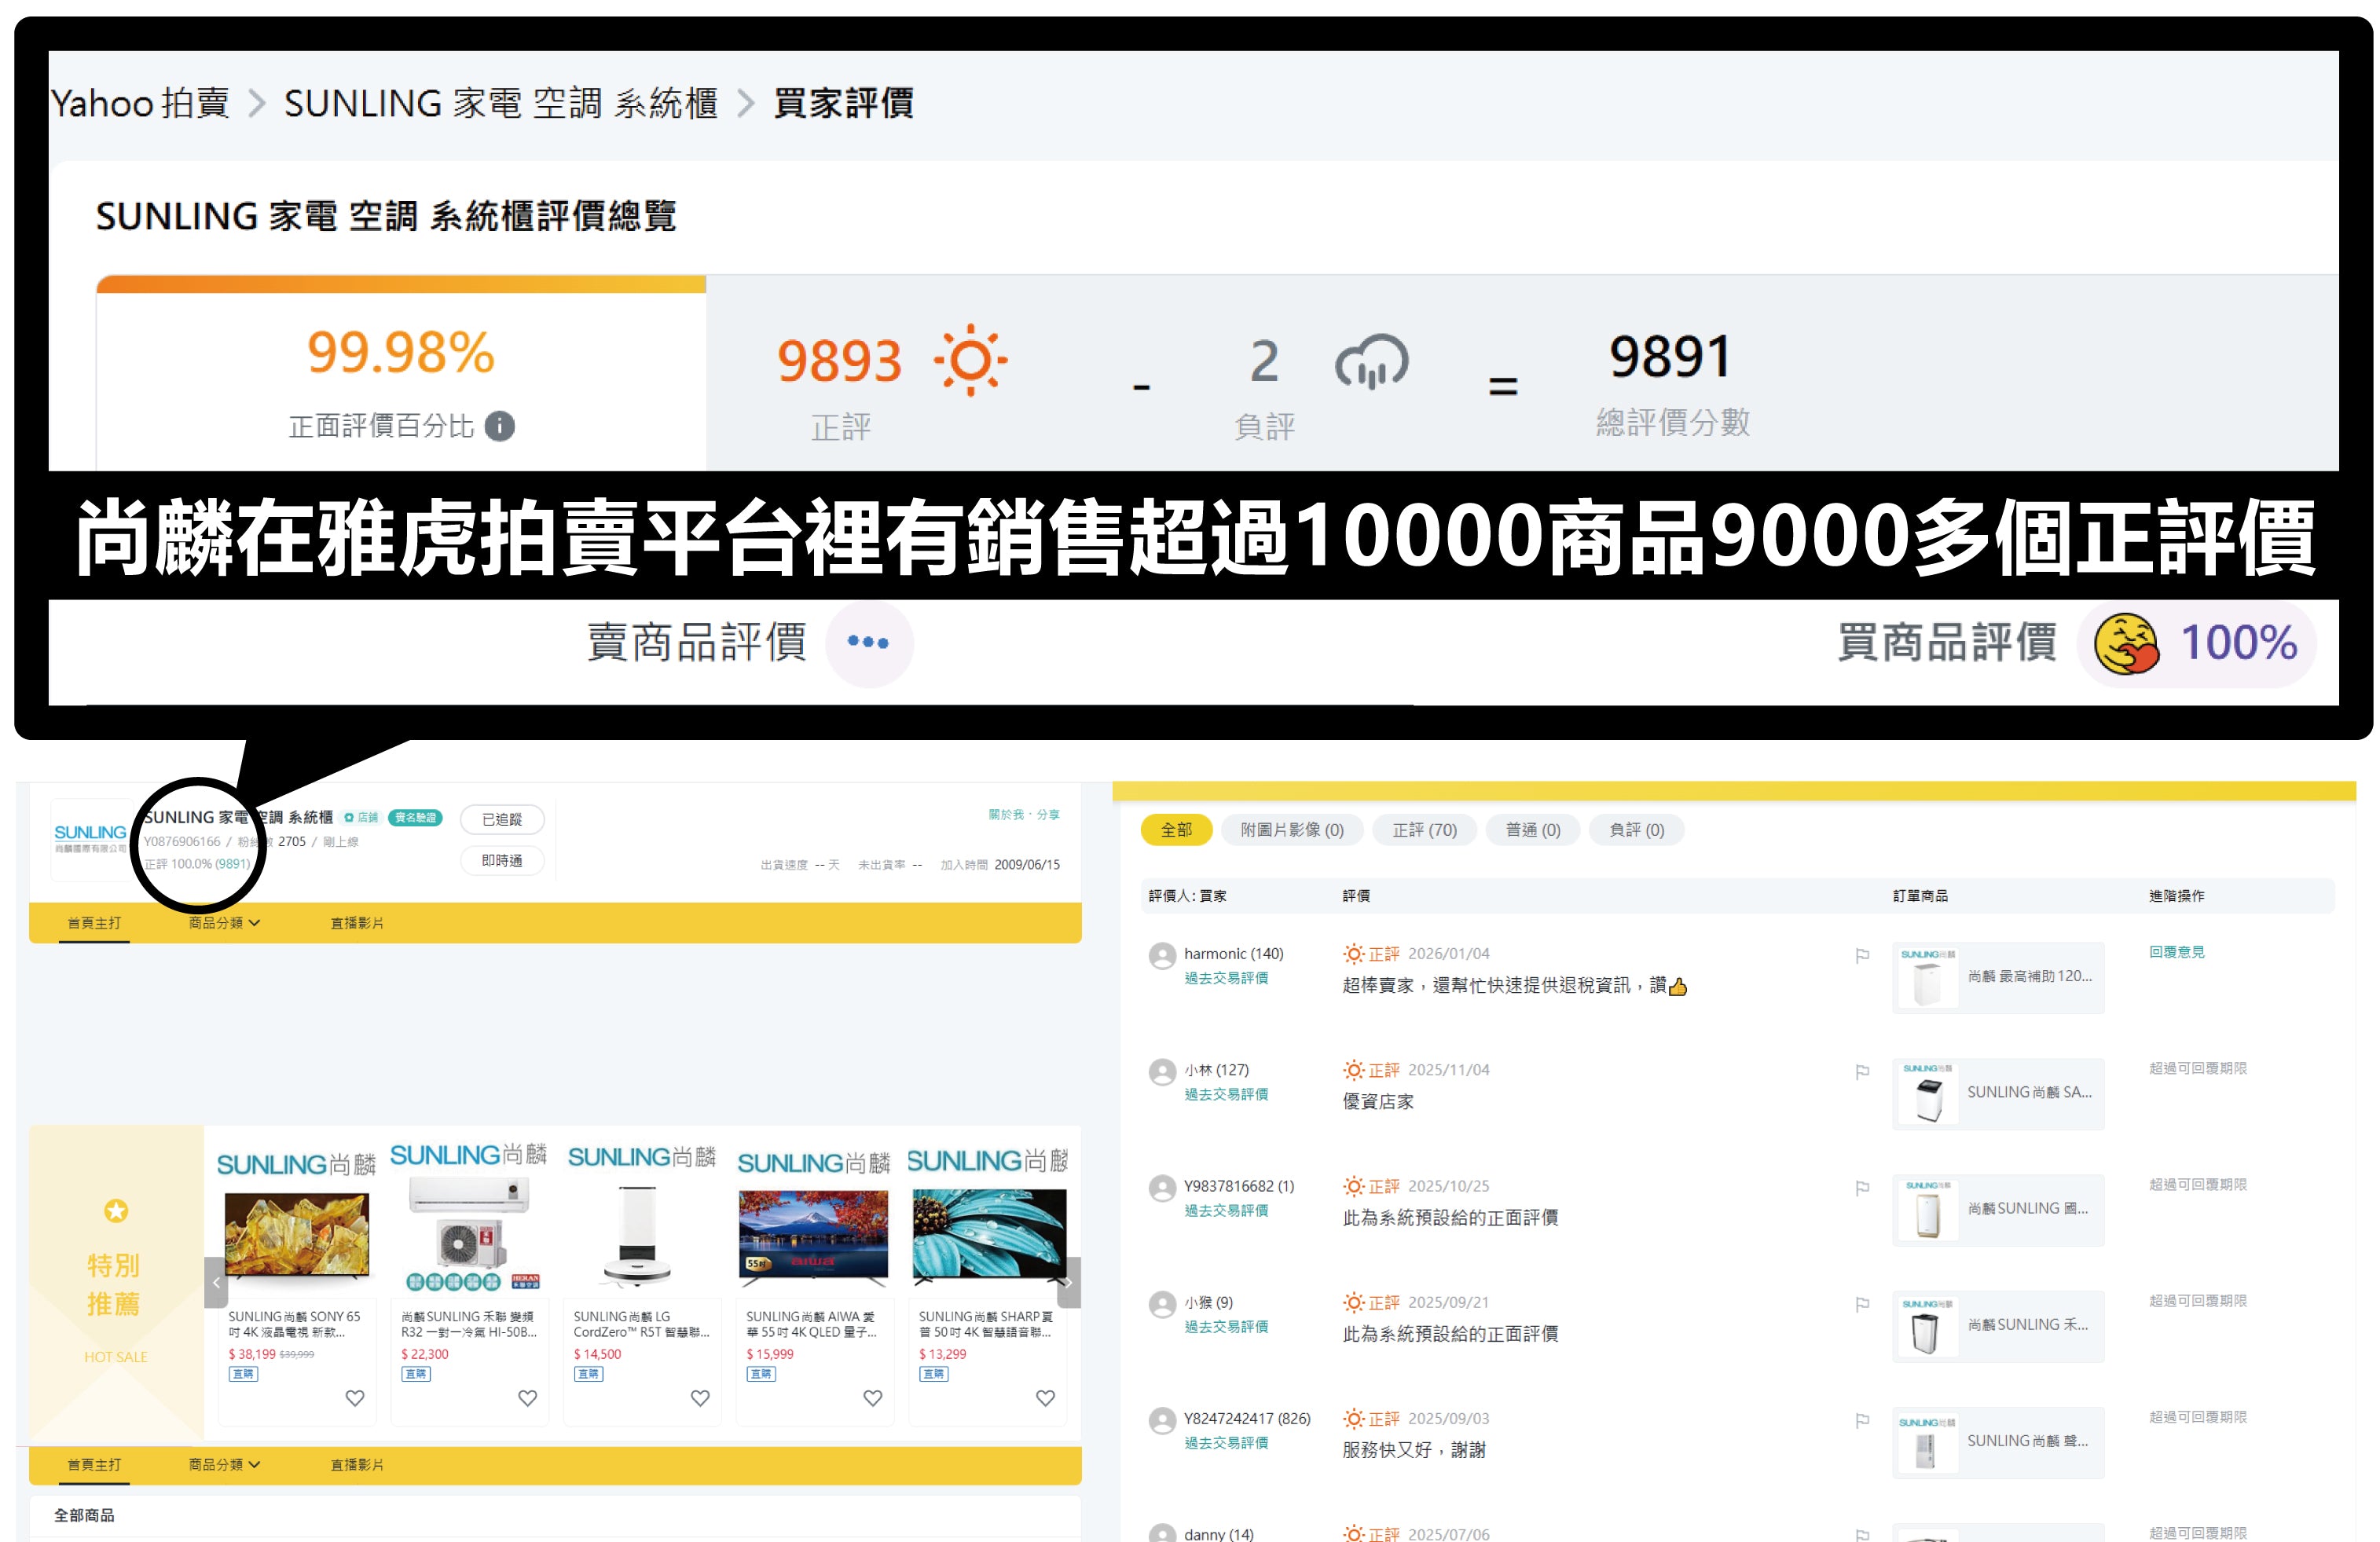Select the 負評 (0) filter pill
The width and height of the screenshot is (2380, 1542).
click(x=1636, y=830)
